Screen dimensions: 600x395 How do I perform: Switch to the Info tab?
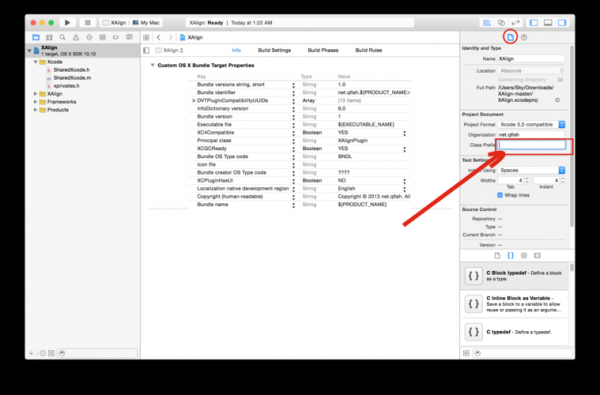tap(236, 50)
